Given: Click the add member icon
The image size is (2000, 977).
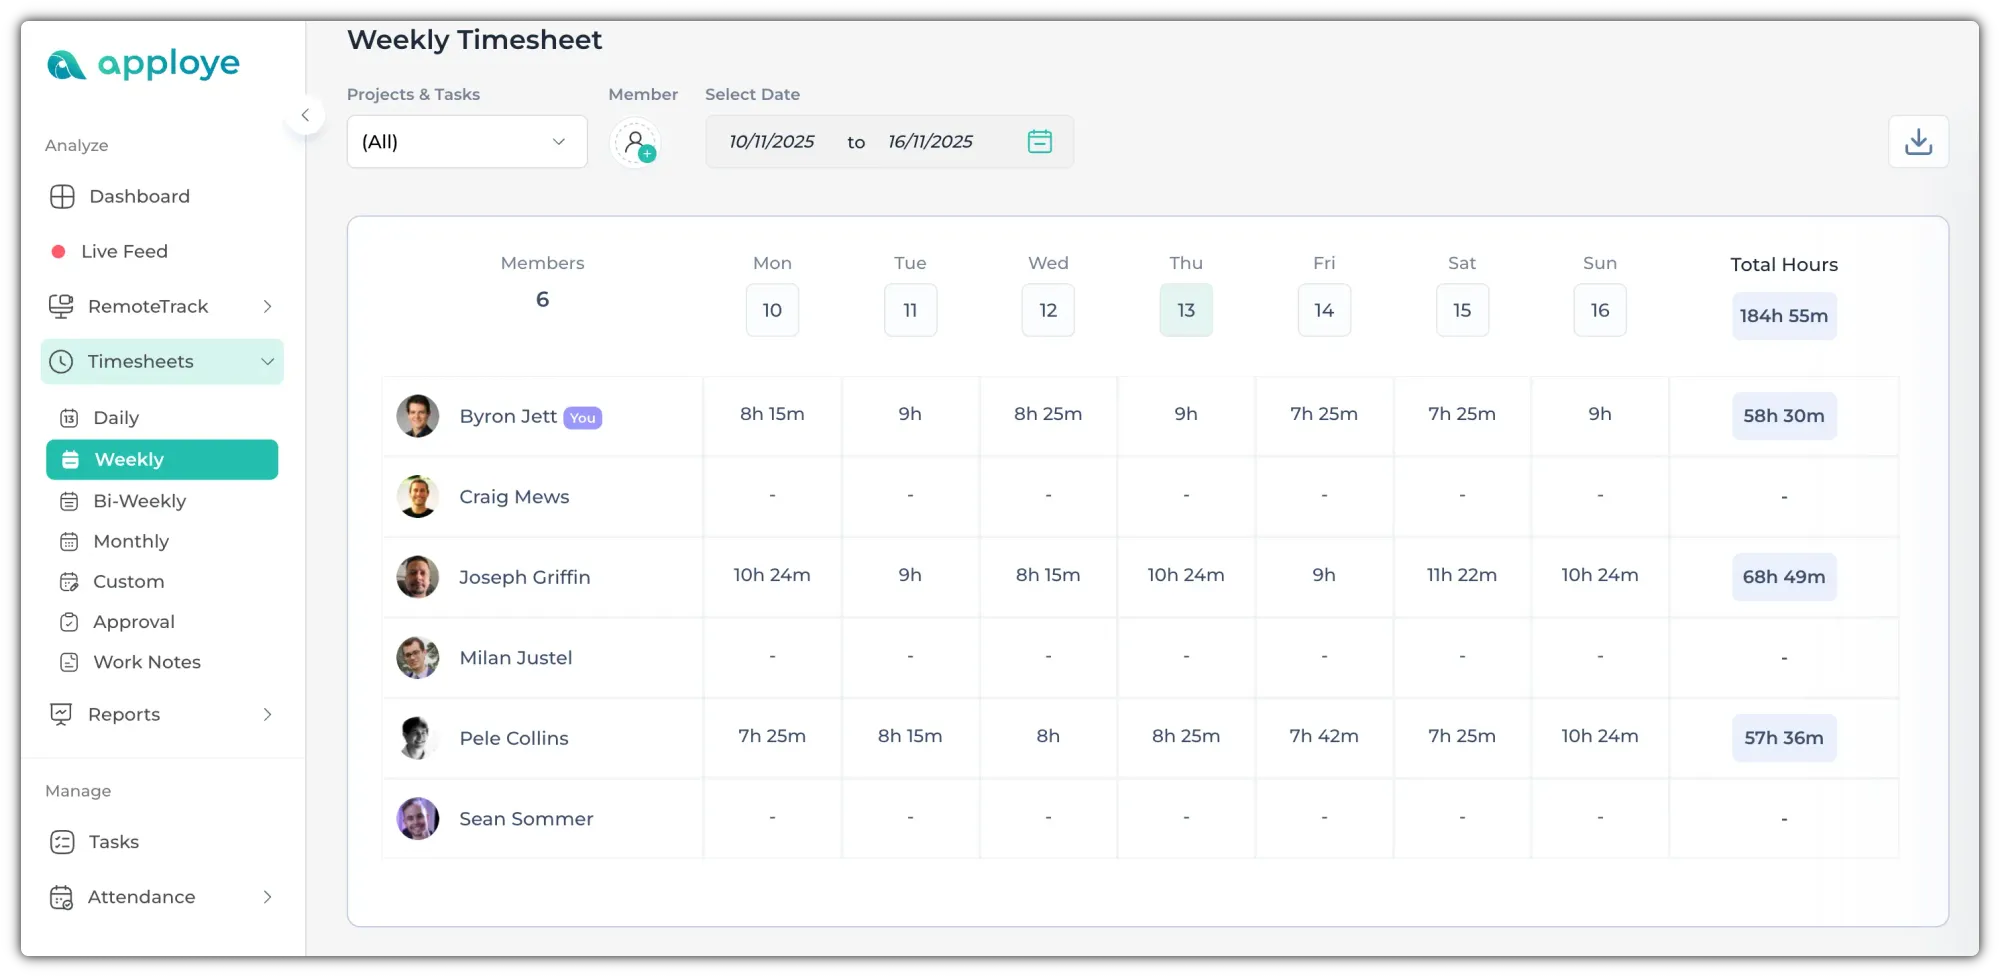Looking at the screenshot, I should [636, 143].
